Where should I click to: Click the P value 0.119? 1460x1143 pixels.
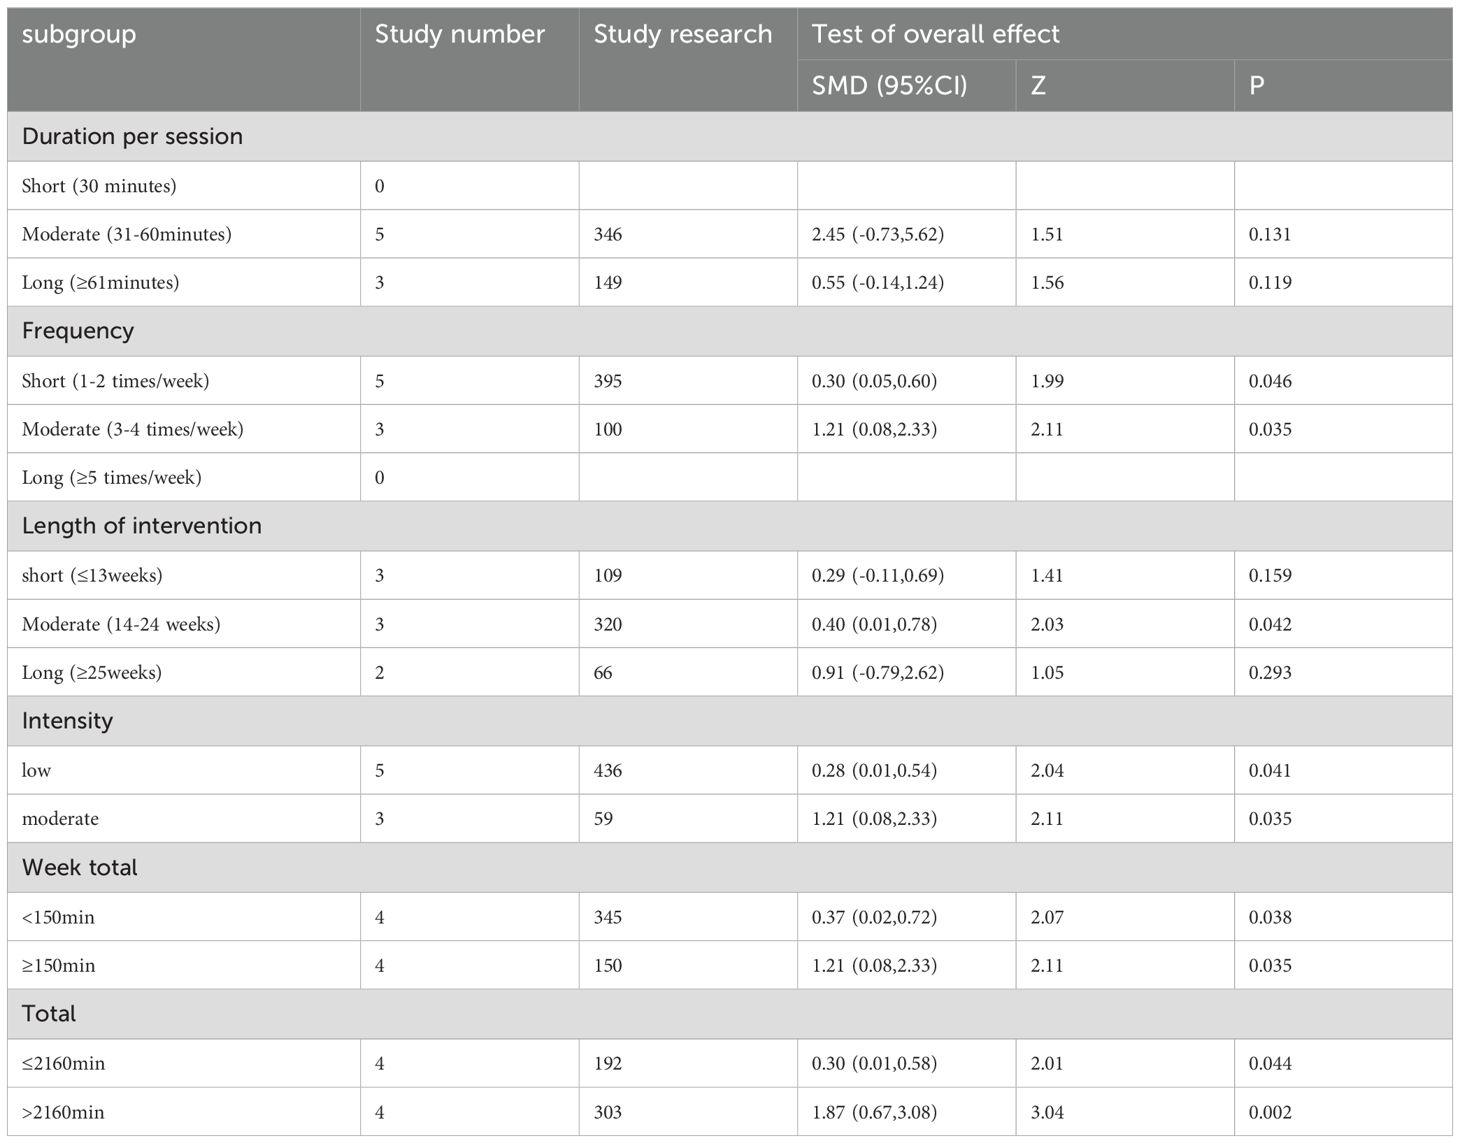click(x=1270, y=283)
